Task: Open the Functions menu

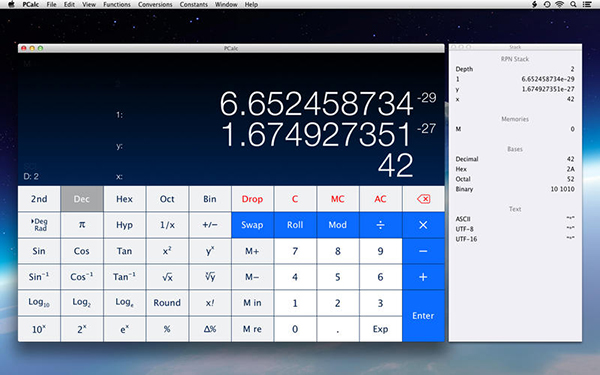Action: (117, 5)
